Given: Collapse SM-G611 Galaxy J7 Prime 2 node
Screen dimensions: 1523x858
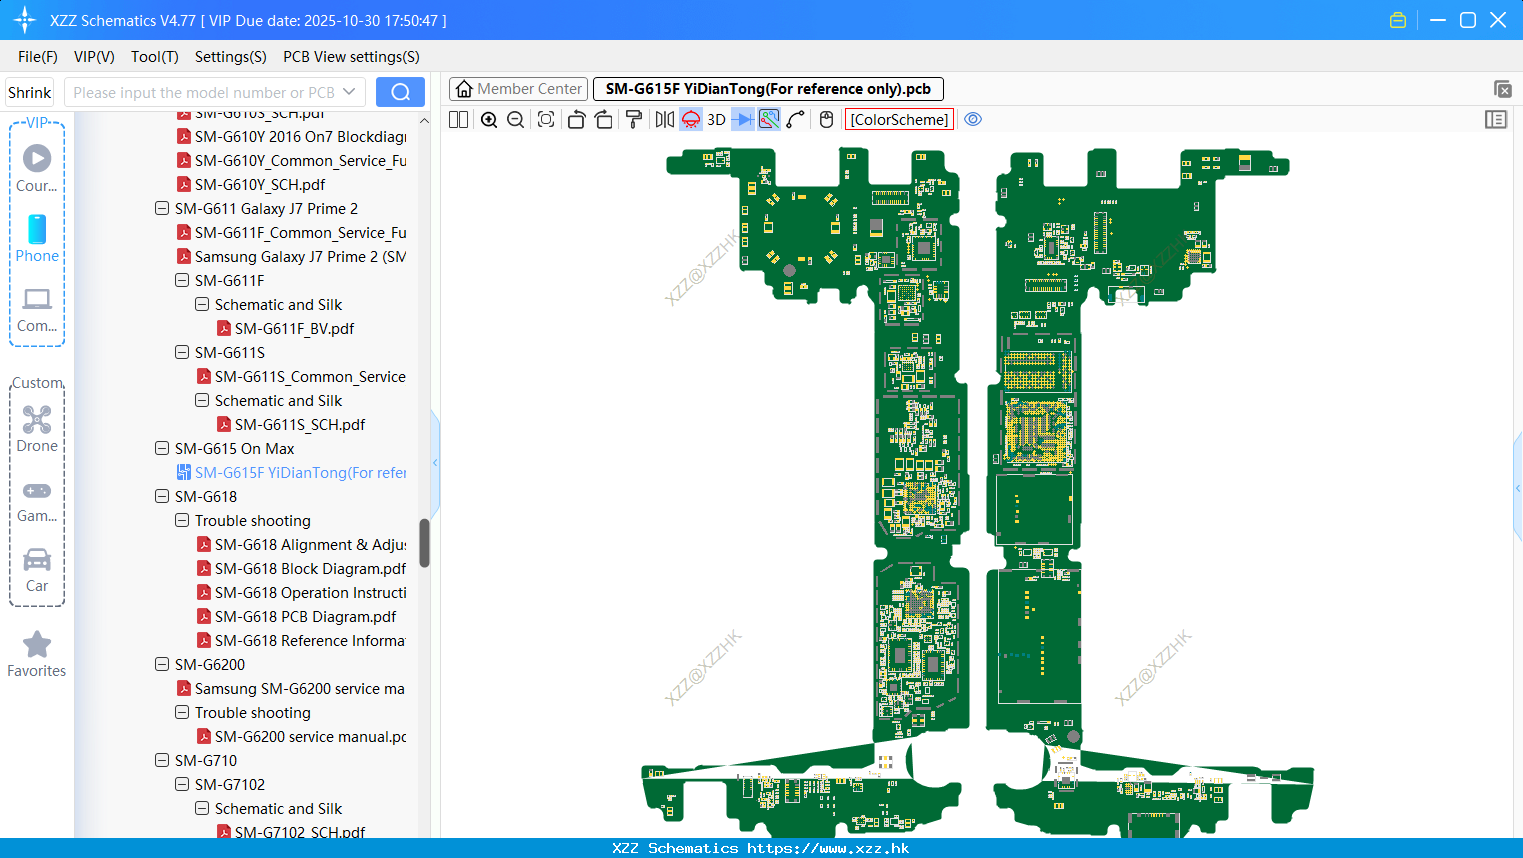Looking at the screenshot, I should 162,208.
